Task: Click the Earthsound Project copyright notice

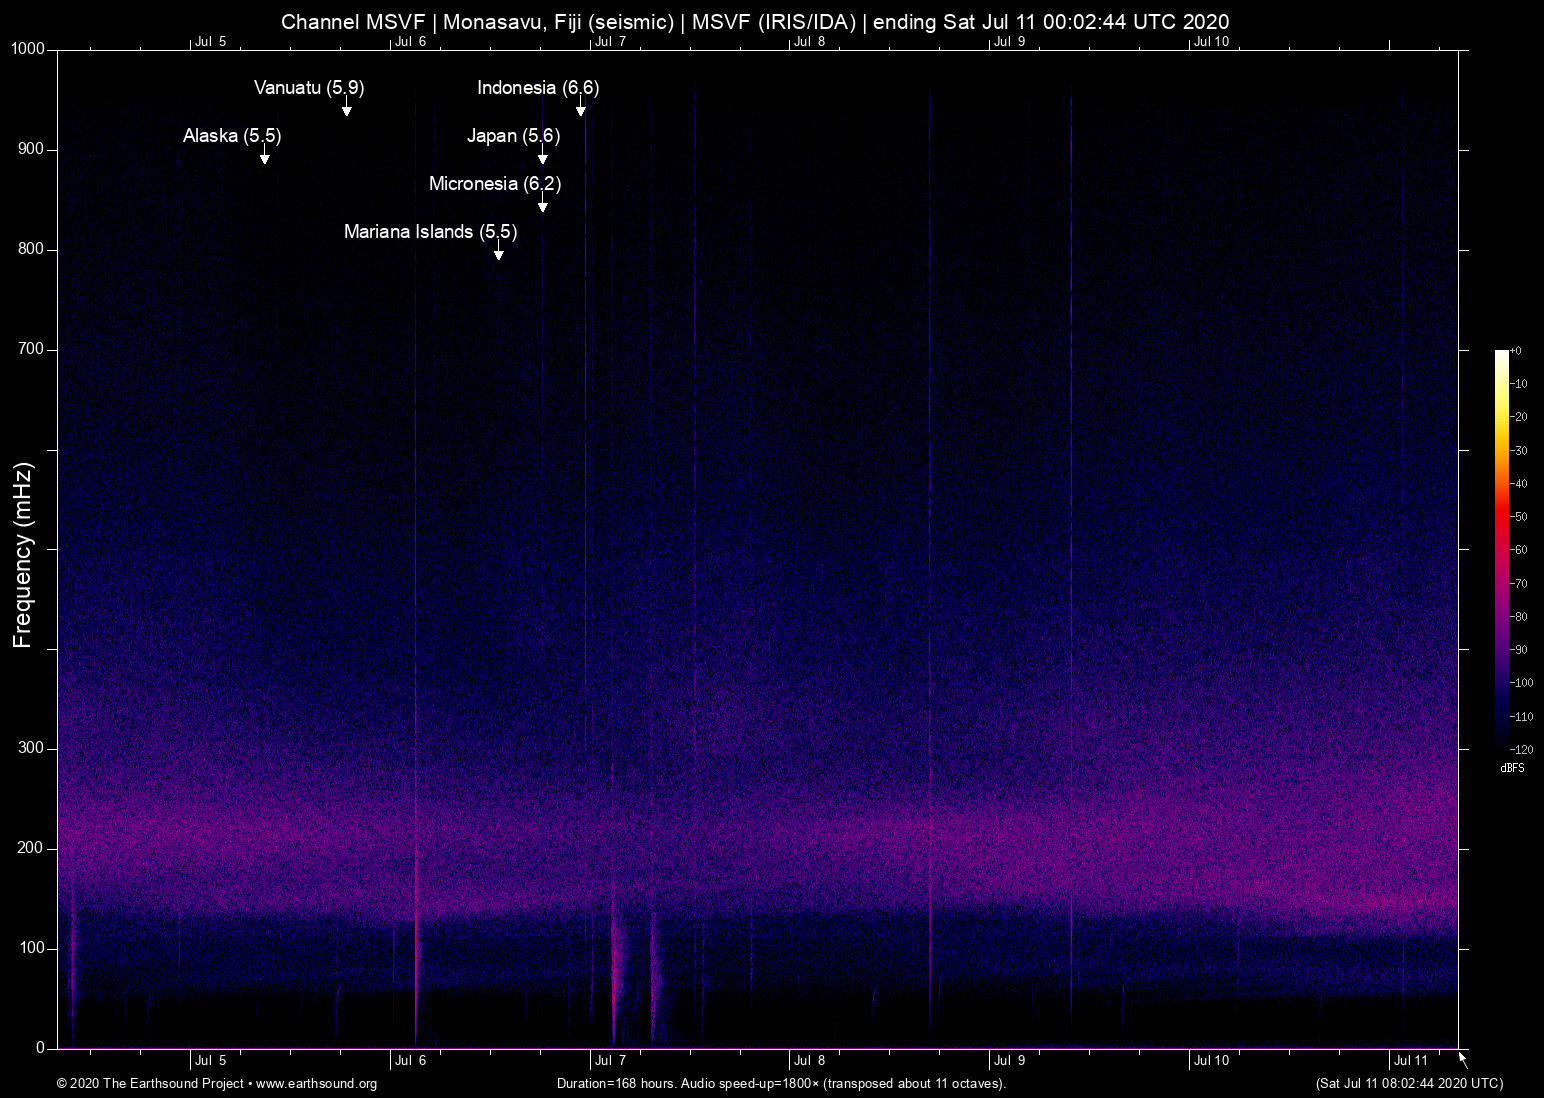Action: (150, 1084)
